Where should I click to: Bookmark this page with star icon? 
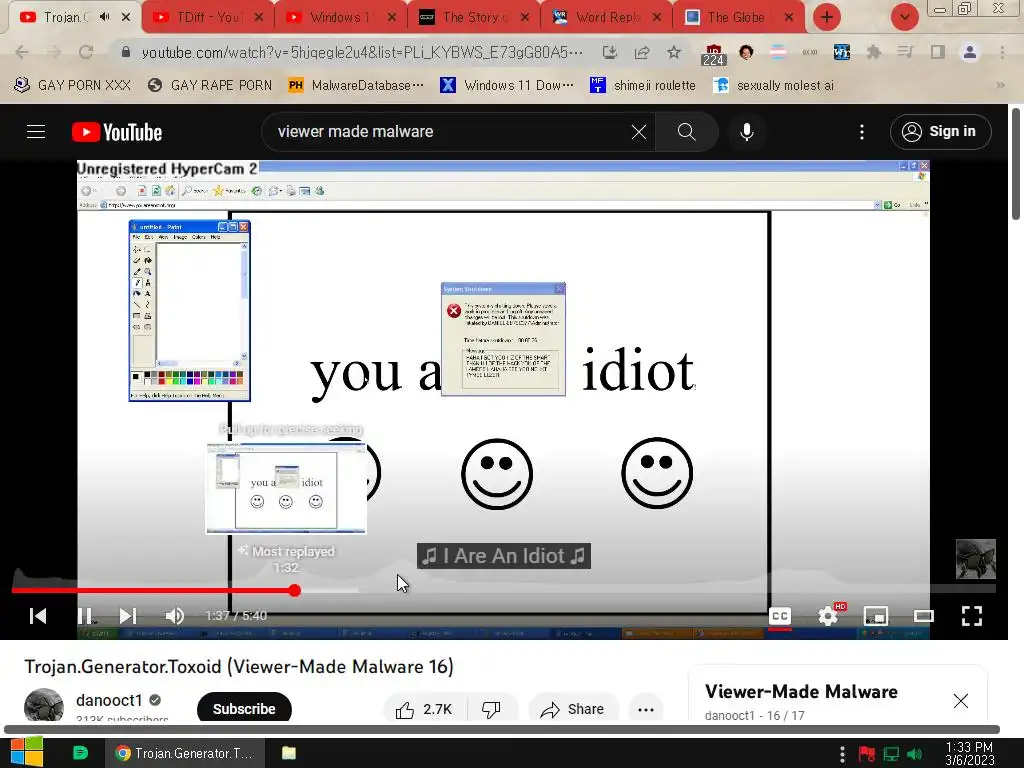click(x=674, y=52)
